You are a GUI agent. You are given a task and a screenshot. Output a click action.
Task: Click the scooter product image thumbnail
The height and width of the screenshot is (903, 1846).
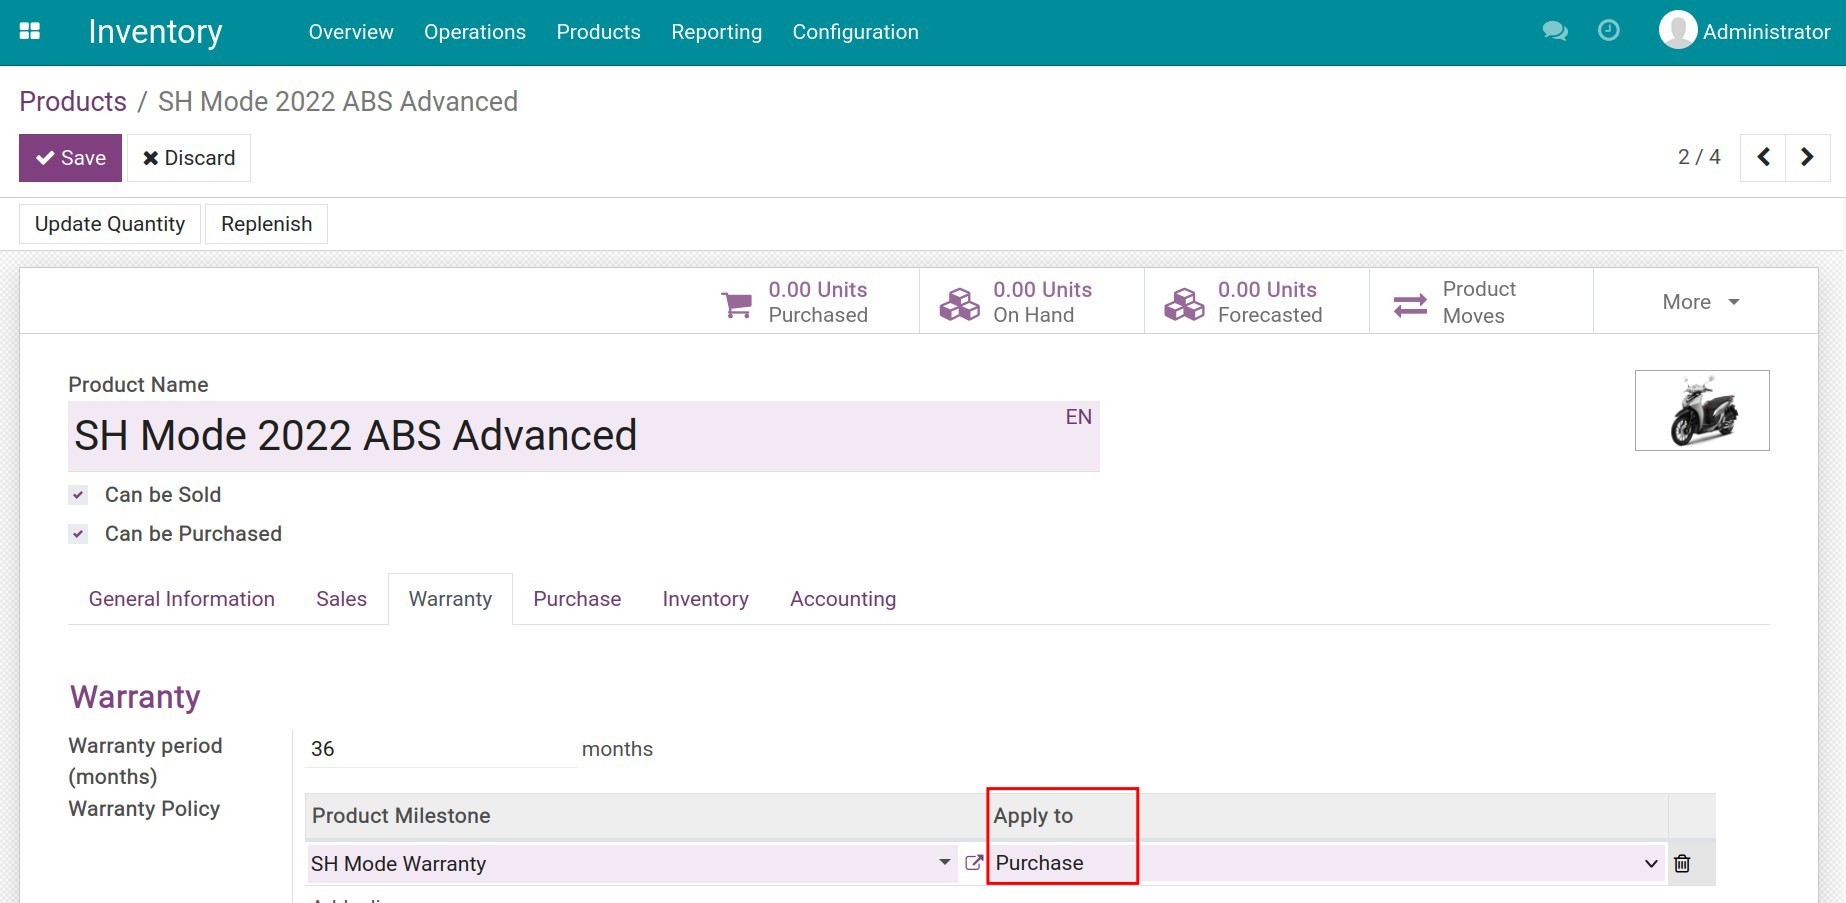click(x=1701, y=411)
